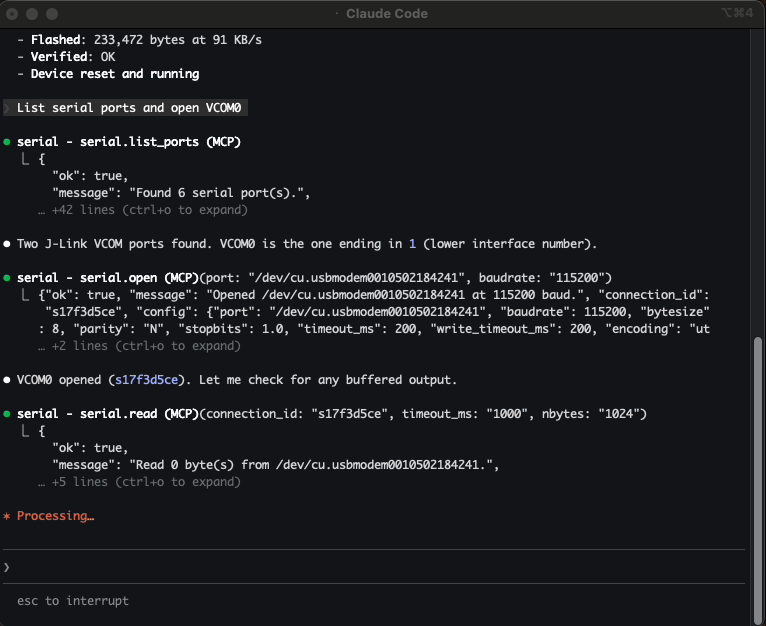The height and width of the screenshot is (626, 766).
Task: Click the green bullet beside serial.read
Action: (x=8, y=413)
